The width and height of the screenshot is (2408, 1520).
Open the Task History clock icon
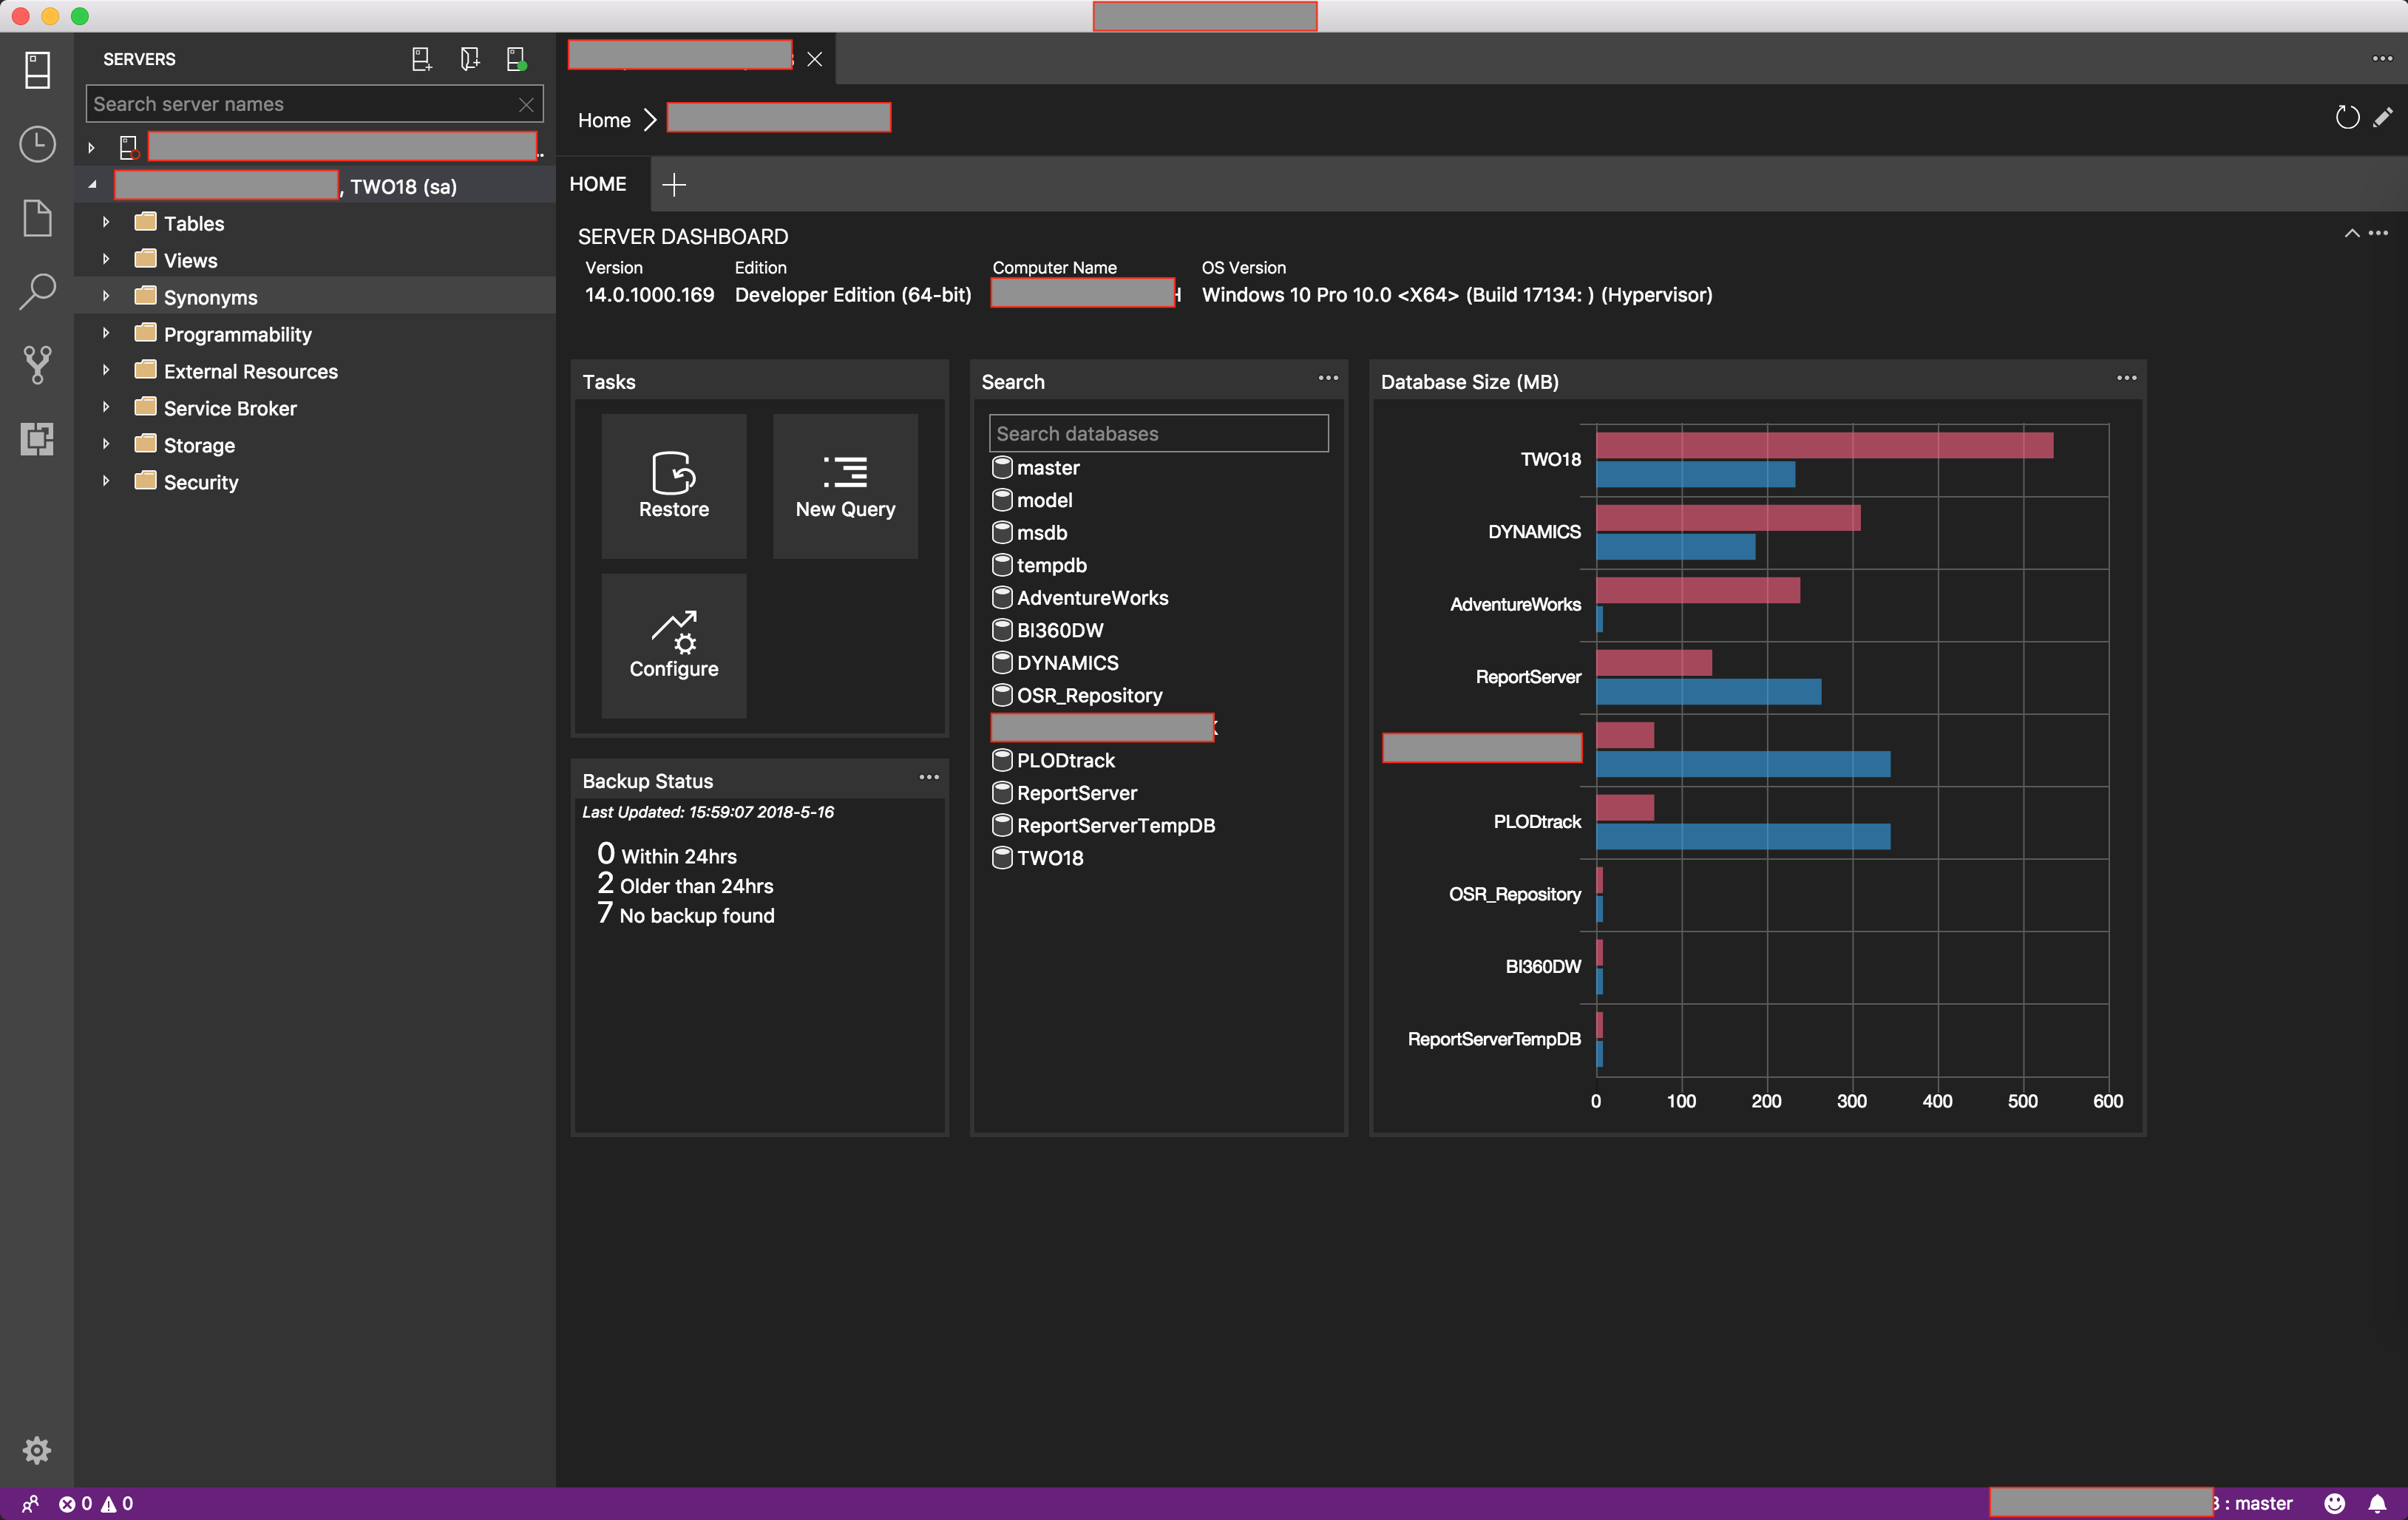[37, 144]
